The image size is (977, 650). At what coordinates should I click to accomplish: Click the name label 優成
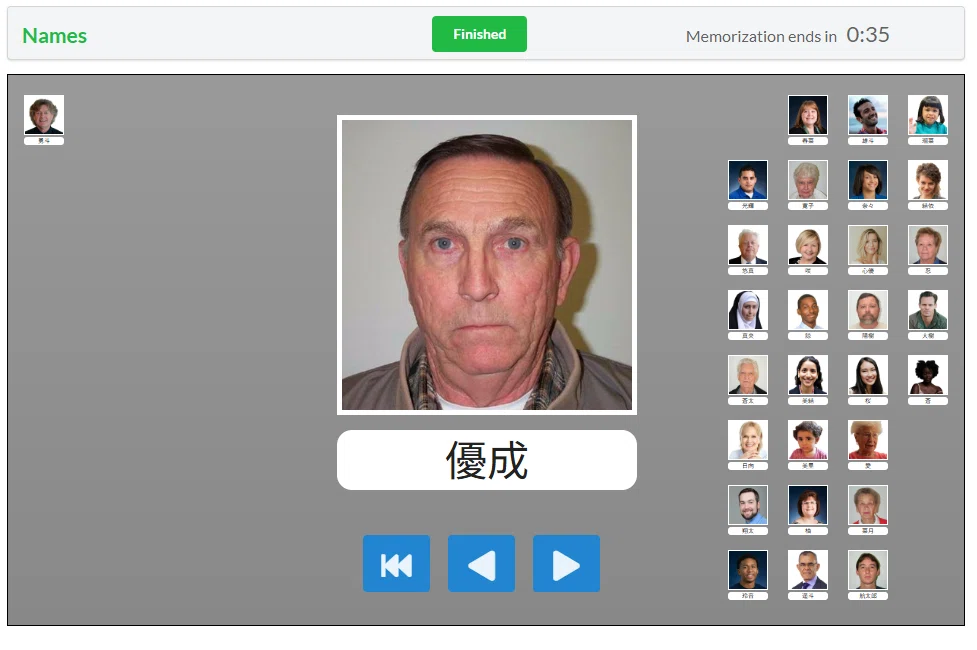click(487, 460)
